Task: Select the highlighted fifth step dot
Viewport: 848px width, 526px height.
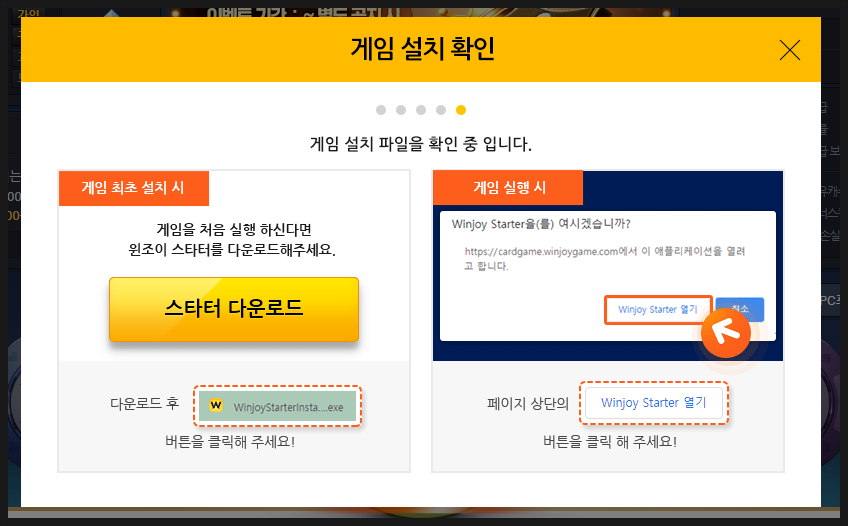Action: 461,110
